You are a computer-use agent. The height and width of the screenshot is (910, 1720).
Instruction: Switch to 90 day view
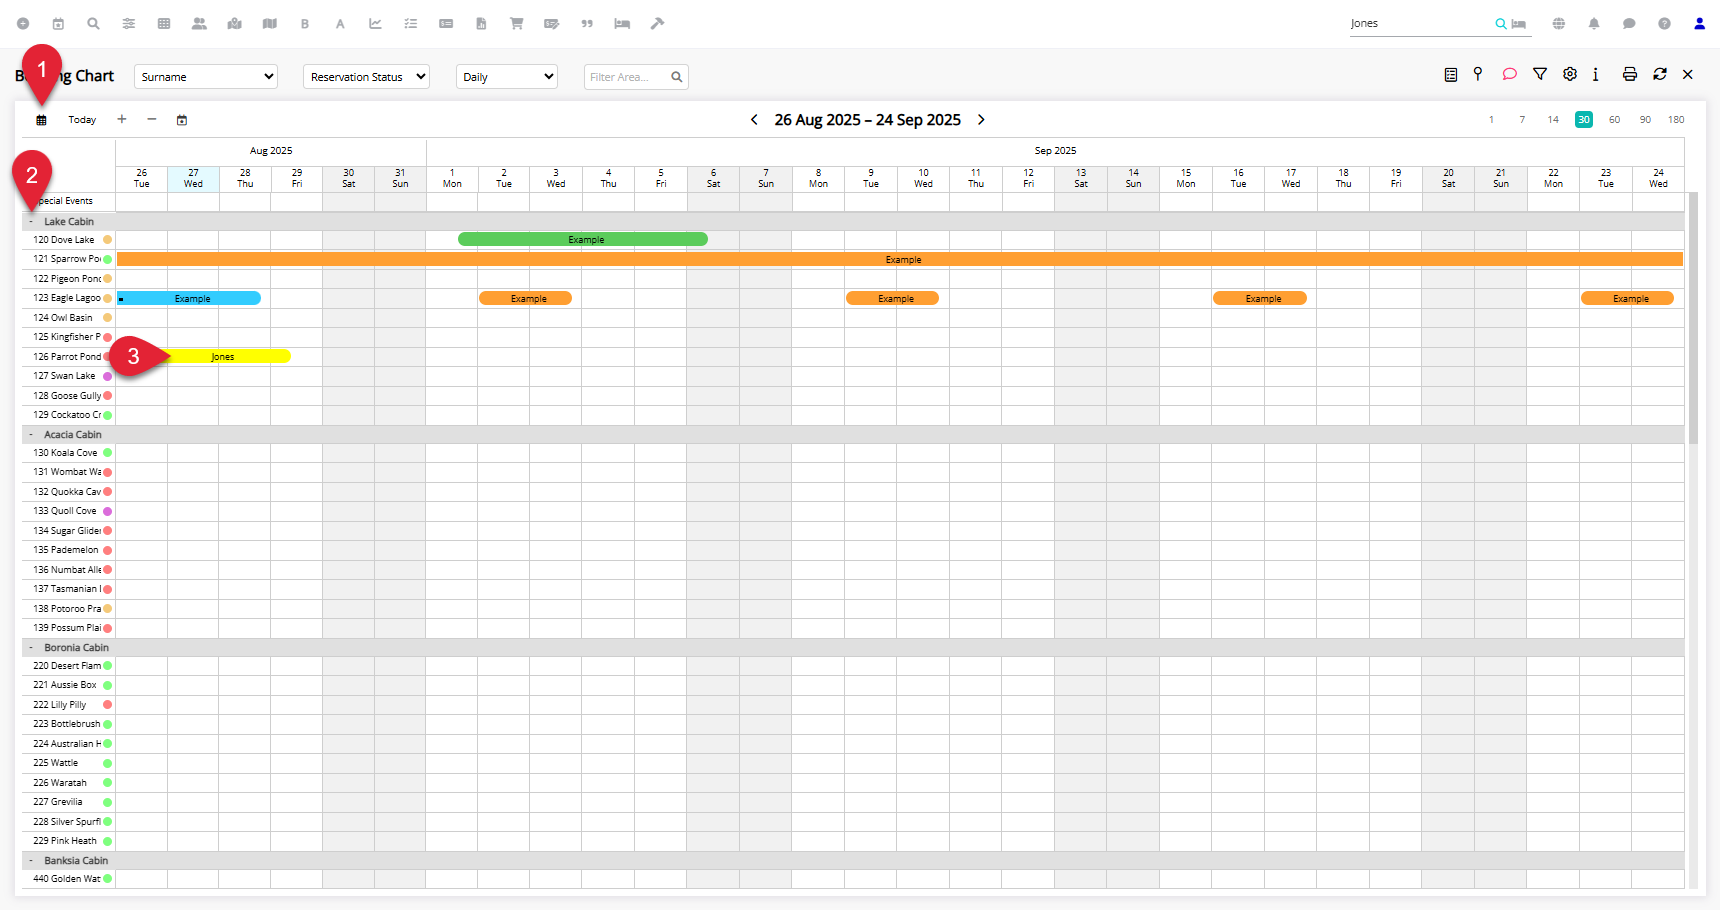pos(1645,120)
